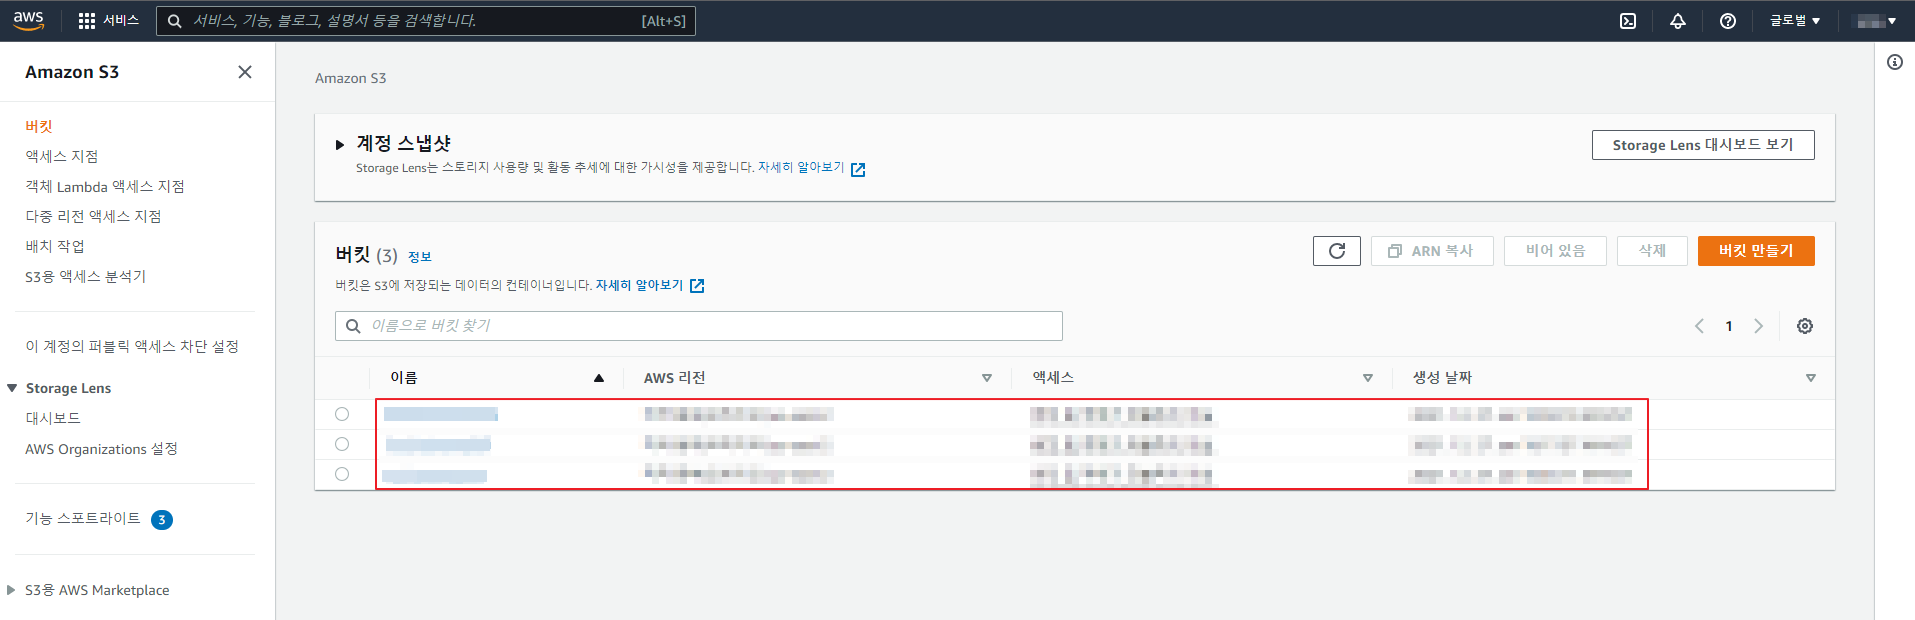Select the second bucket radio button
Screen dimensions: 1915x620
coord(342,444)
